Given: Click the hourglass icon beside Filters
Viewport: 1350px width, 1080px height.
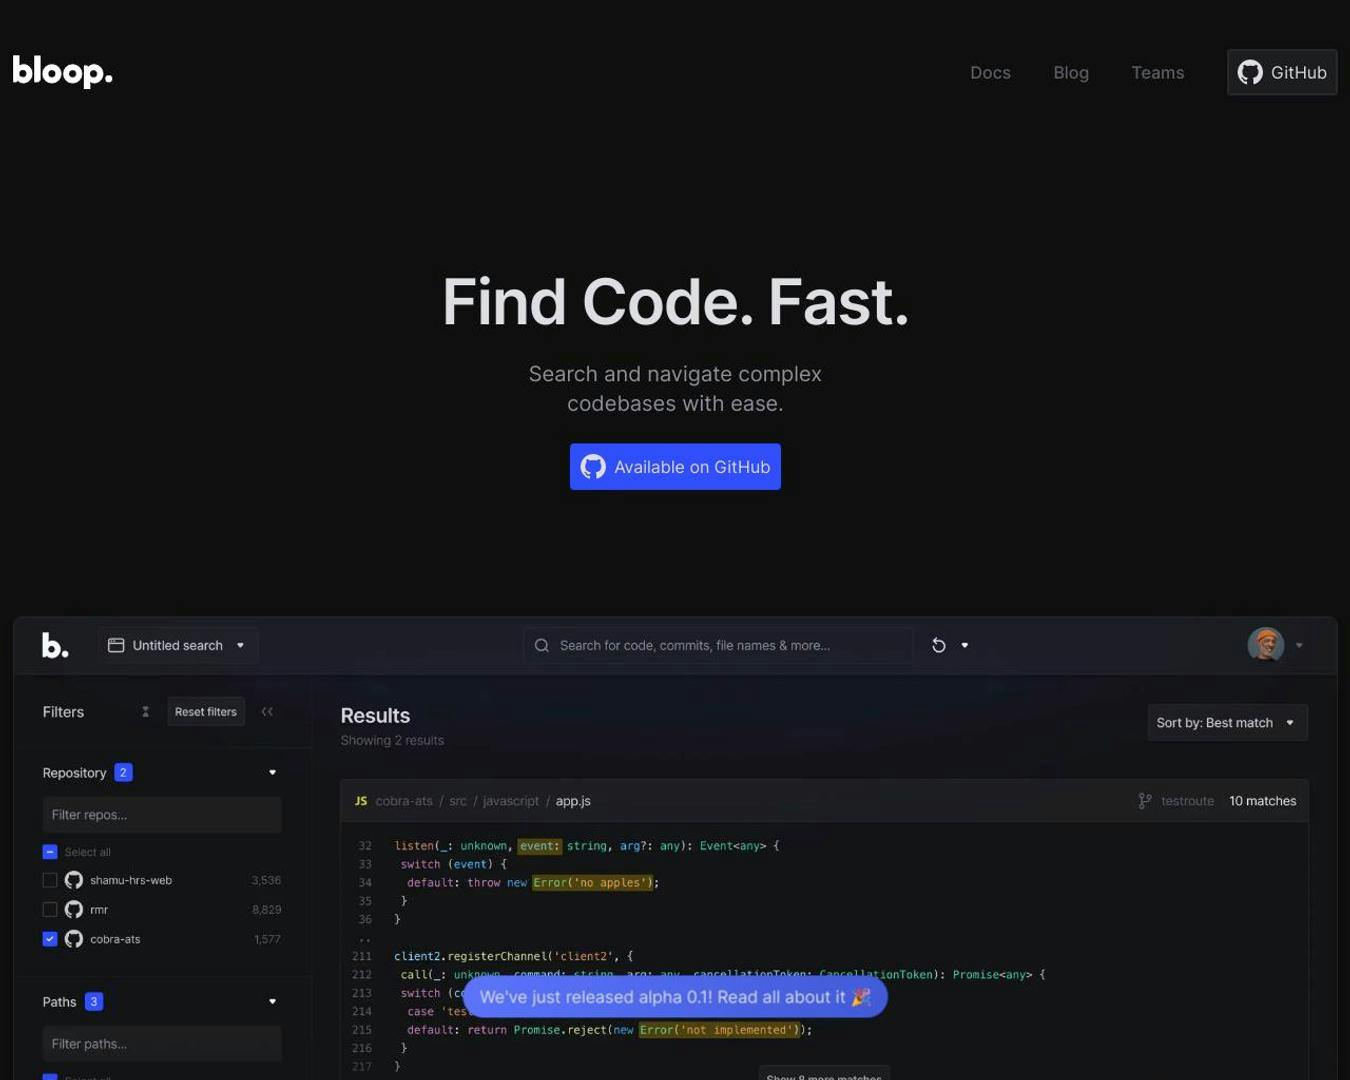Looking at the screenshot, I should [x=145, y=711].
